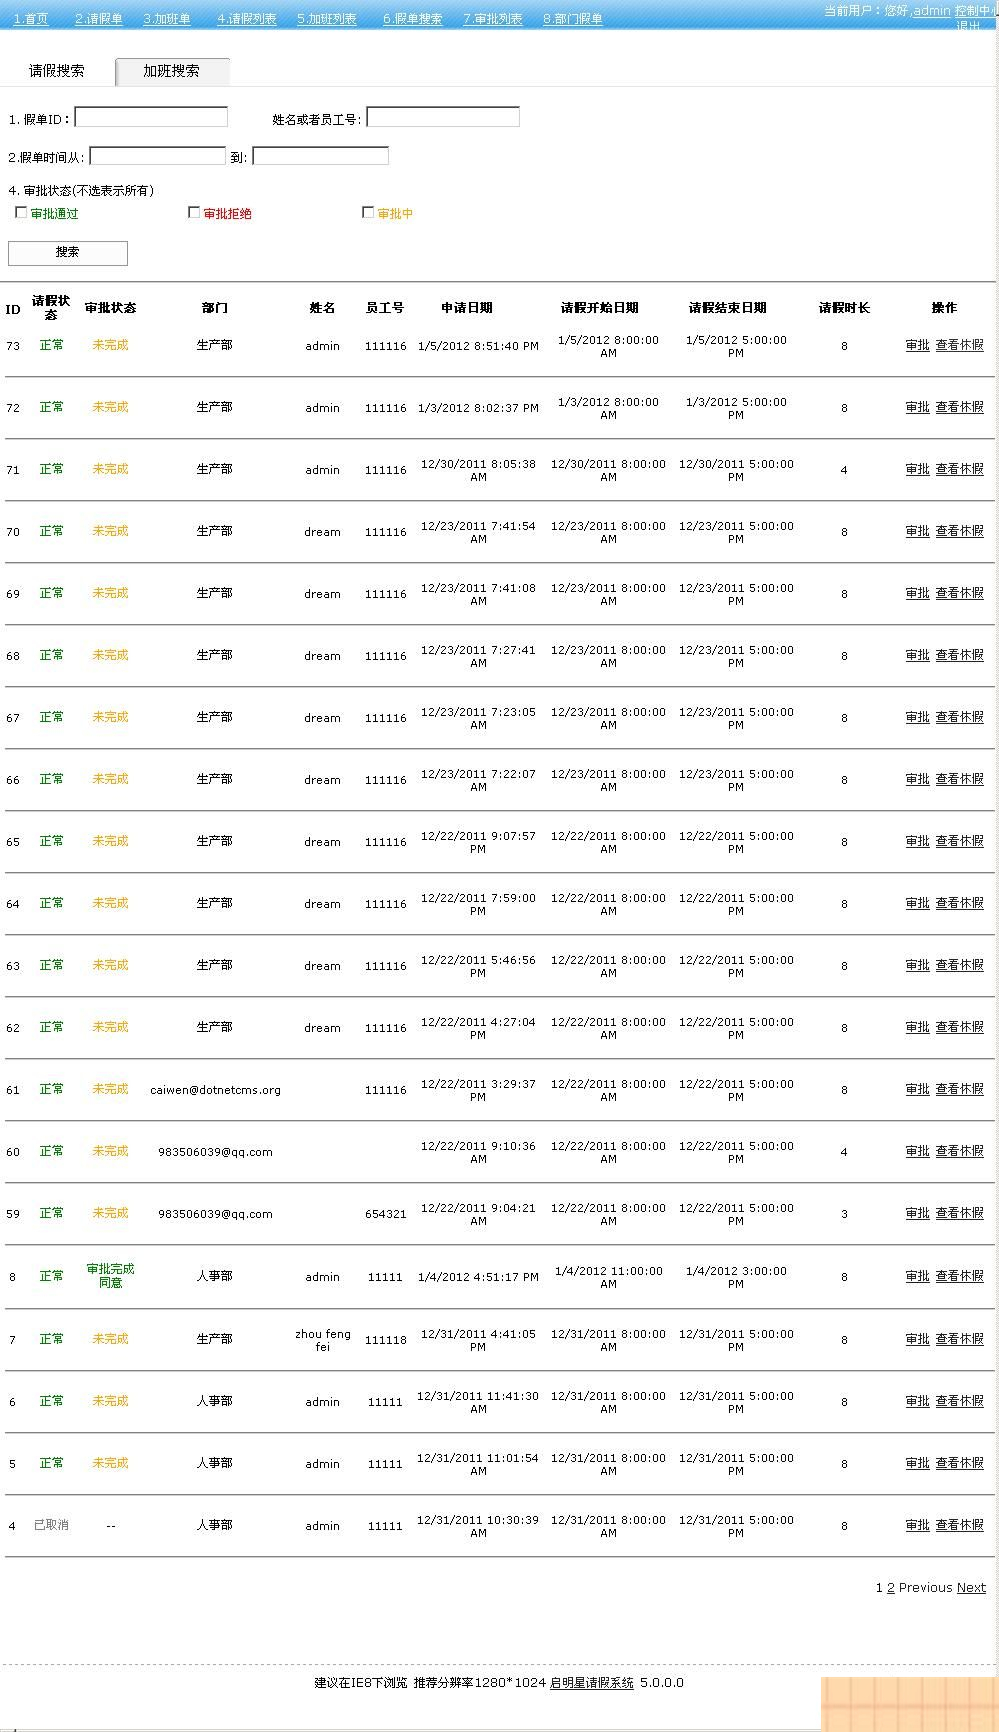This screenshot has height=1732, width=999.
Task: Open 1.首页 in the top menu
Action: [x=31, y=19]
